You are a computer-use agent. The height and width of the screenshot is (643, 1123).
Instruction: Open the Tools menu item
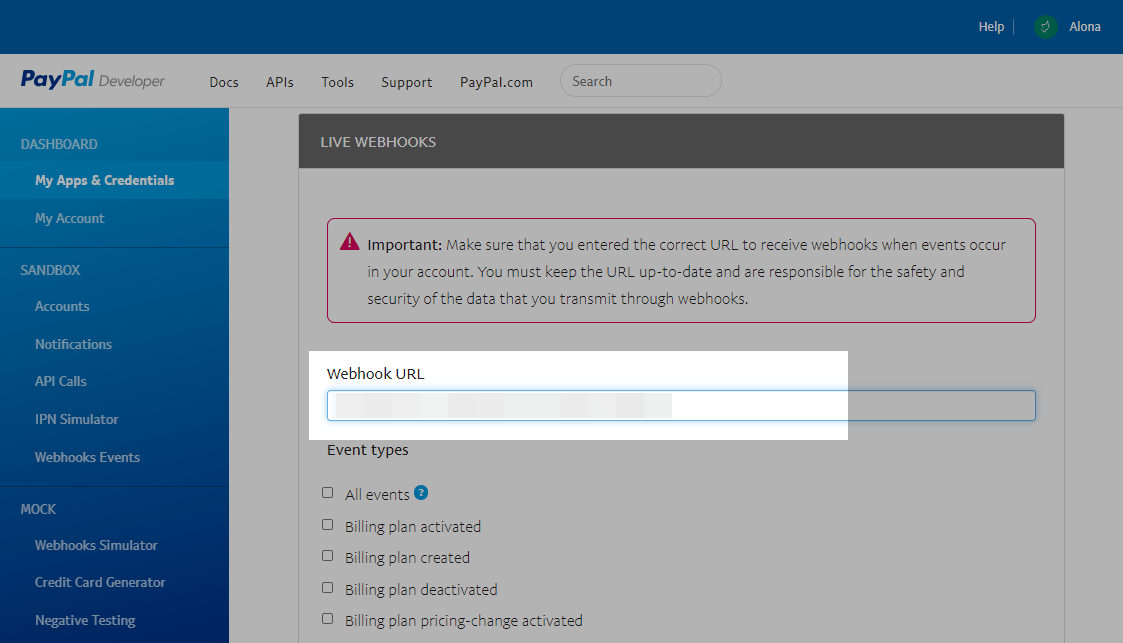tap(337, 82)
